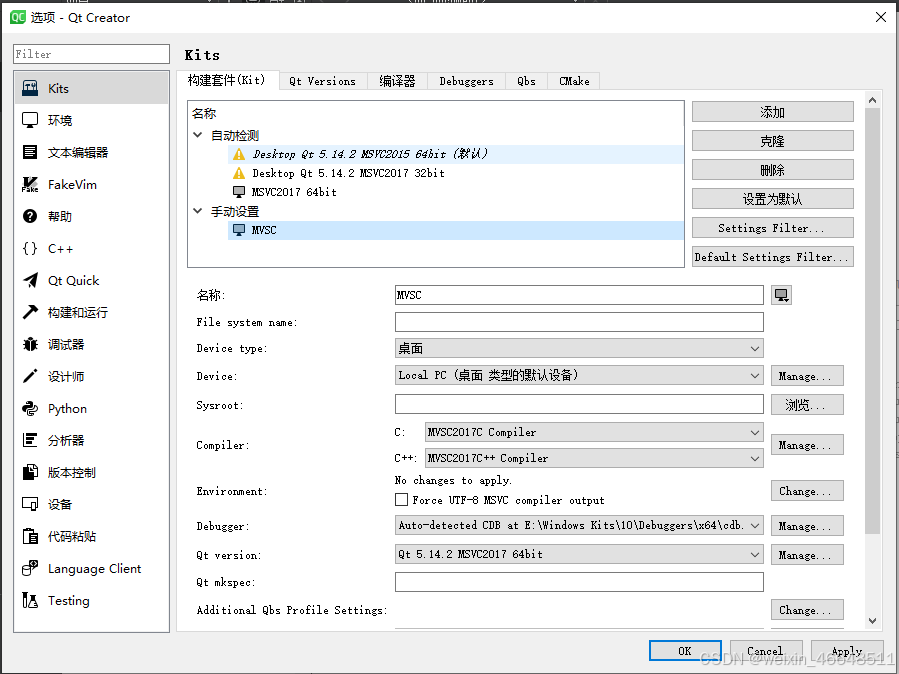Select the 构建和运行 hammer icon

click(x=30, y=312)
